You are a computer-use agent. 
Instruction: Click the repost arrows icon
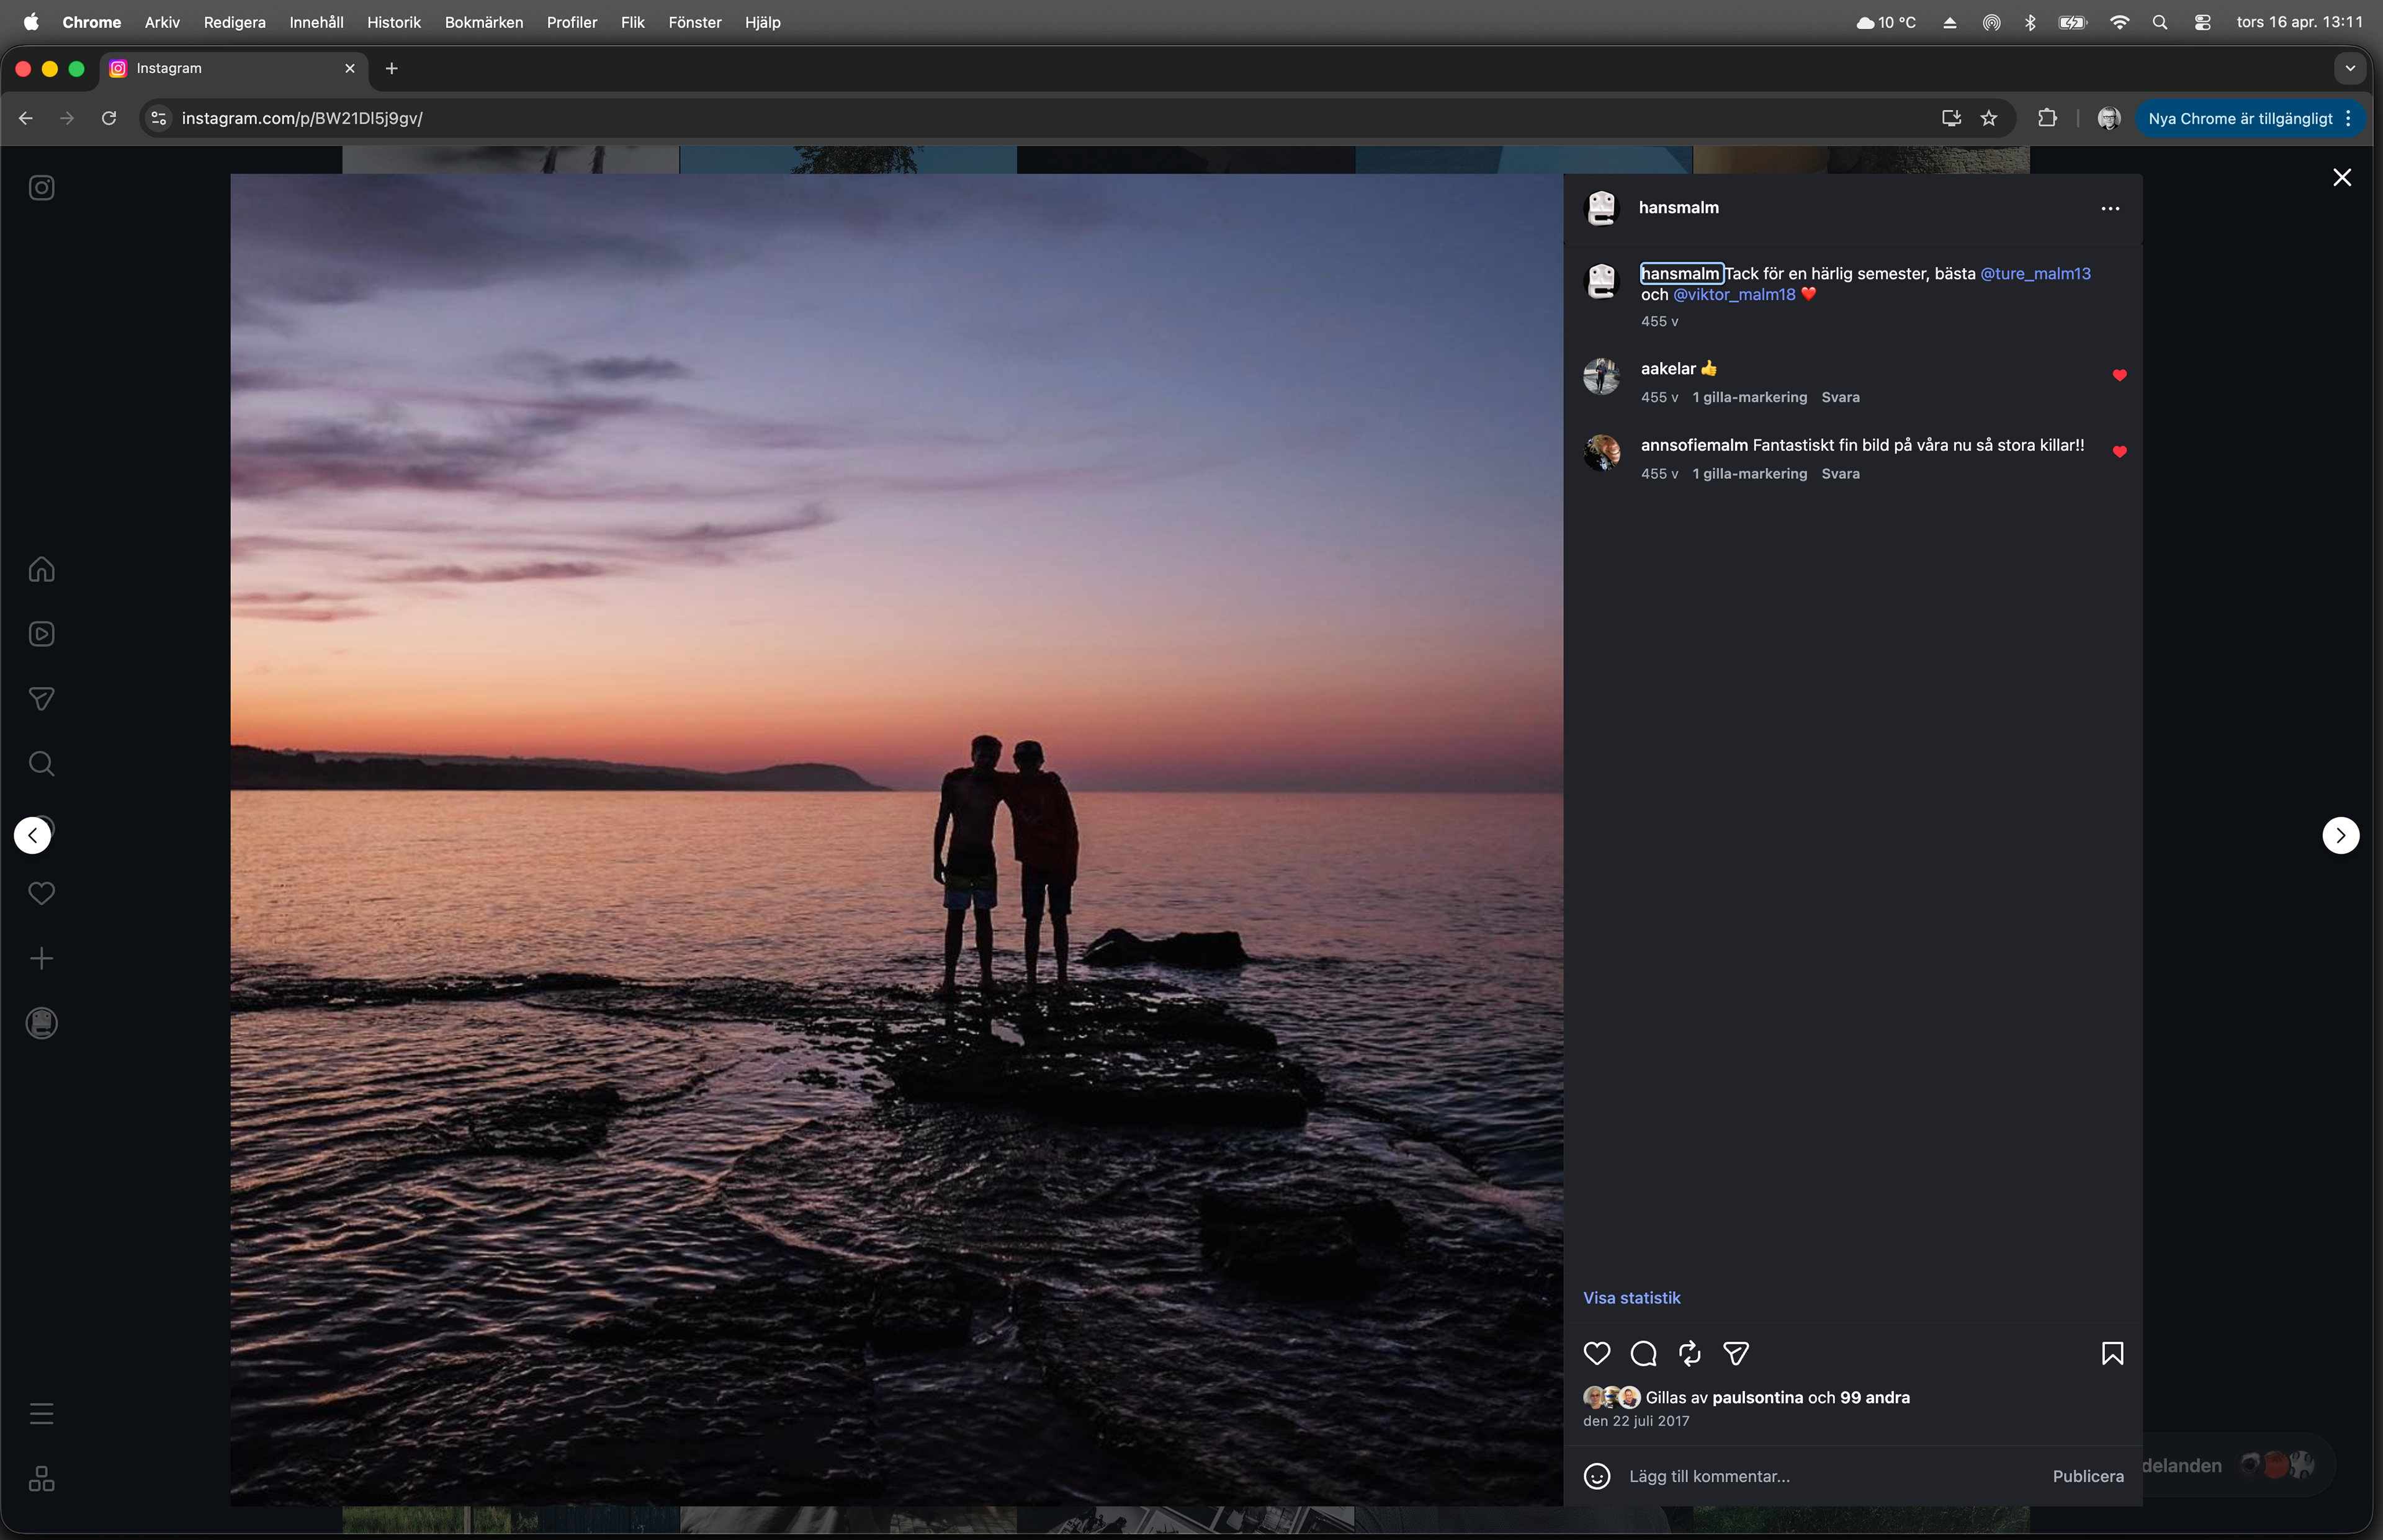pos(1690,1353)
